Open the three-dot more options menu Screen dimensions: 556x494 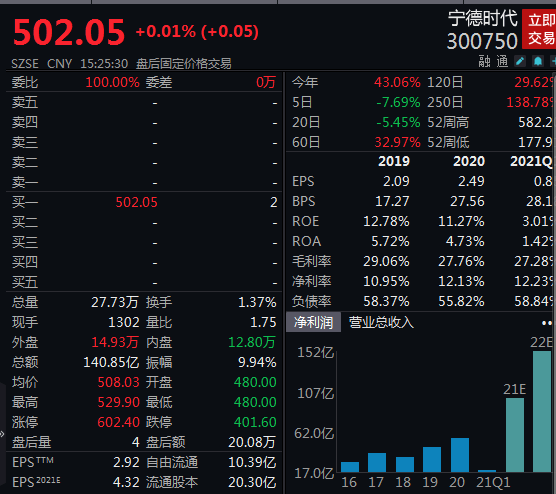click(x=547, y=323)
